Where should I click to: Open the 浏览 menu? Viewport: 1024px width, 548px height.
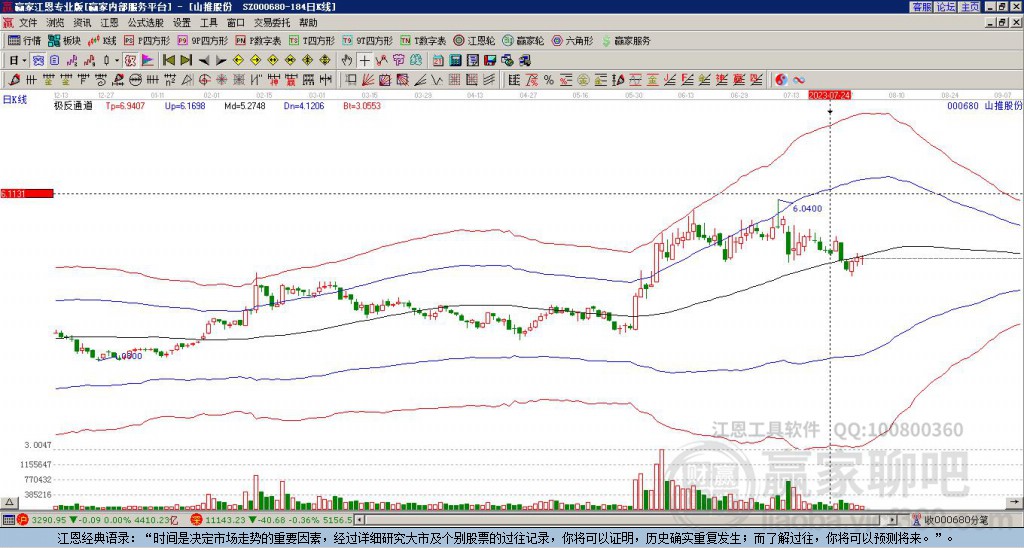pos(56,23)
